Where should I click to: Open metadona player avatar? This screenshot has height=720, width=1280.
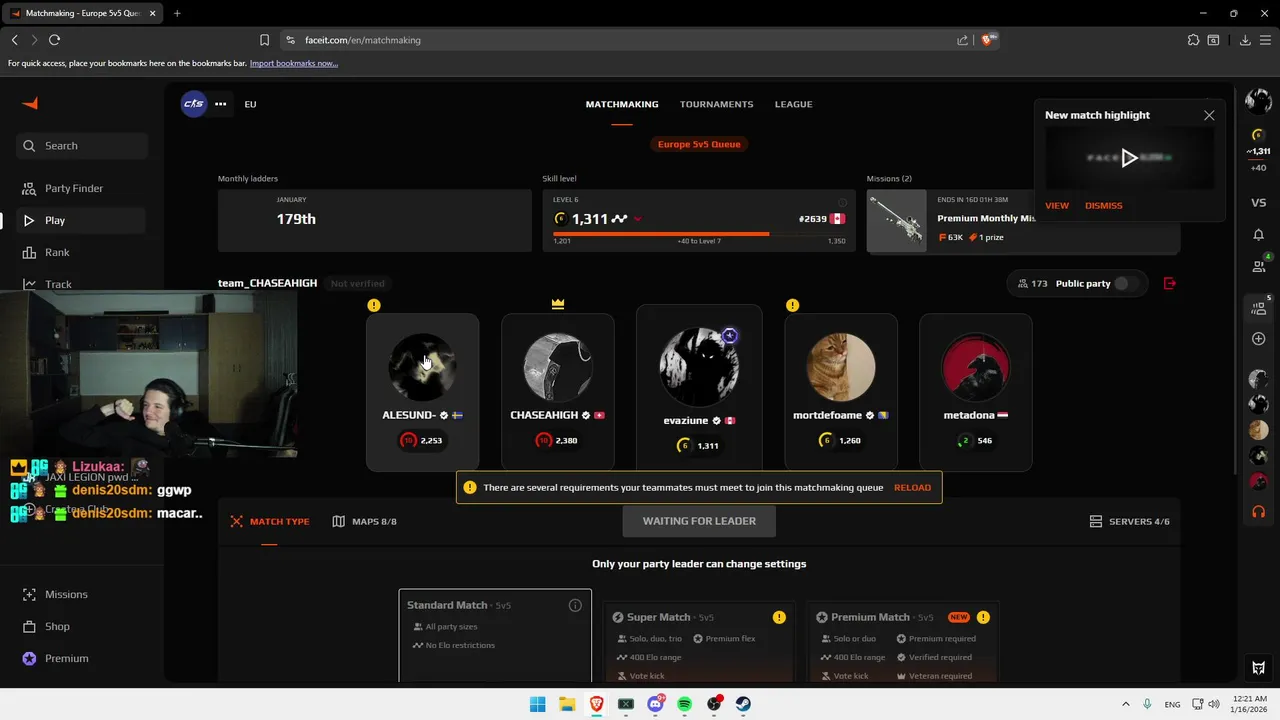coord(975,366)
